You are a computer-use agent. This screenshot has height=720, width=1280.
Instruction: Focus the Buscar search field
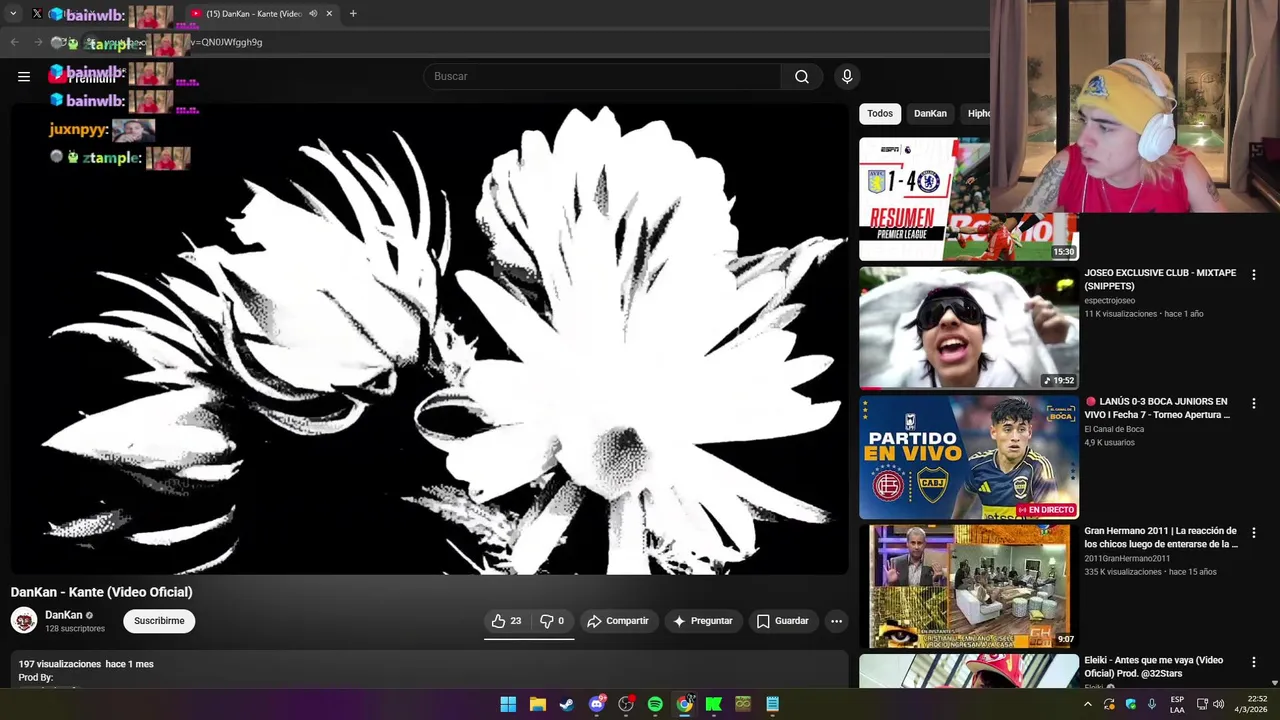click(x=603, y=76)
